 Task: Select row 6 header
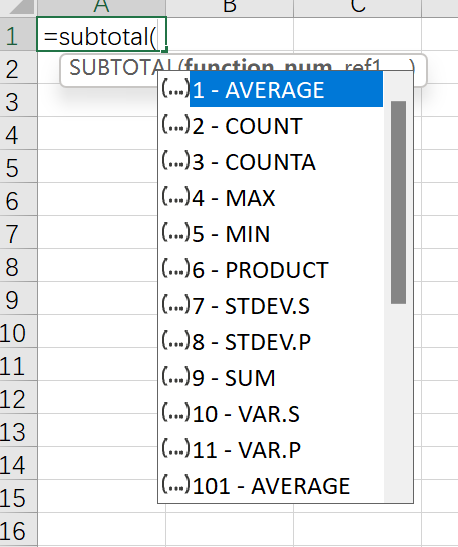pos(18,199)
